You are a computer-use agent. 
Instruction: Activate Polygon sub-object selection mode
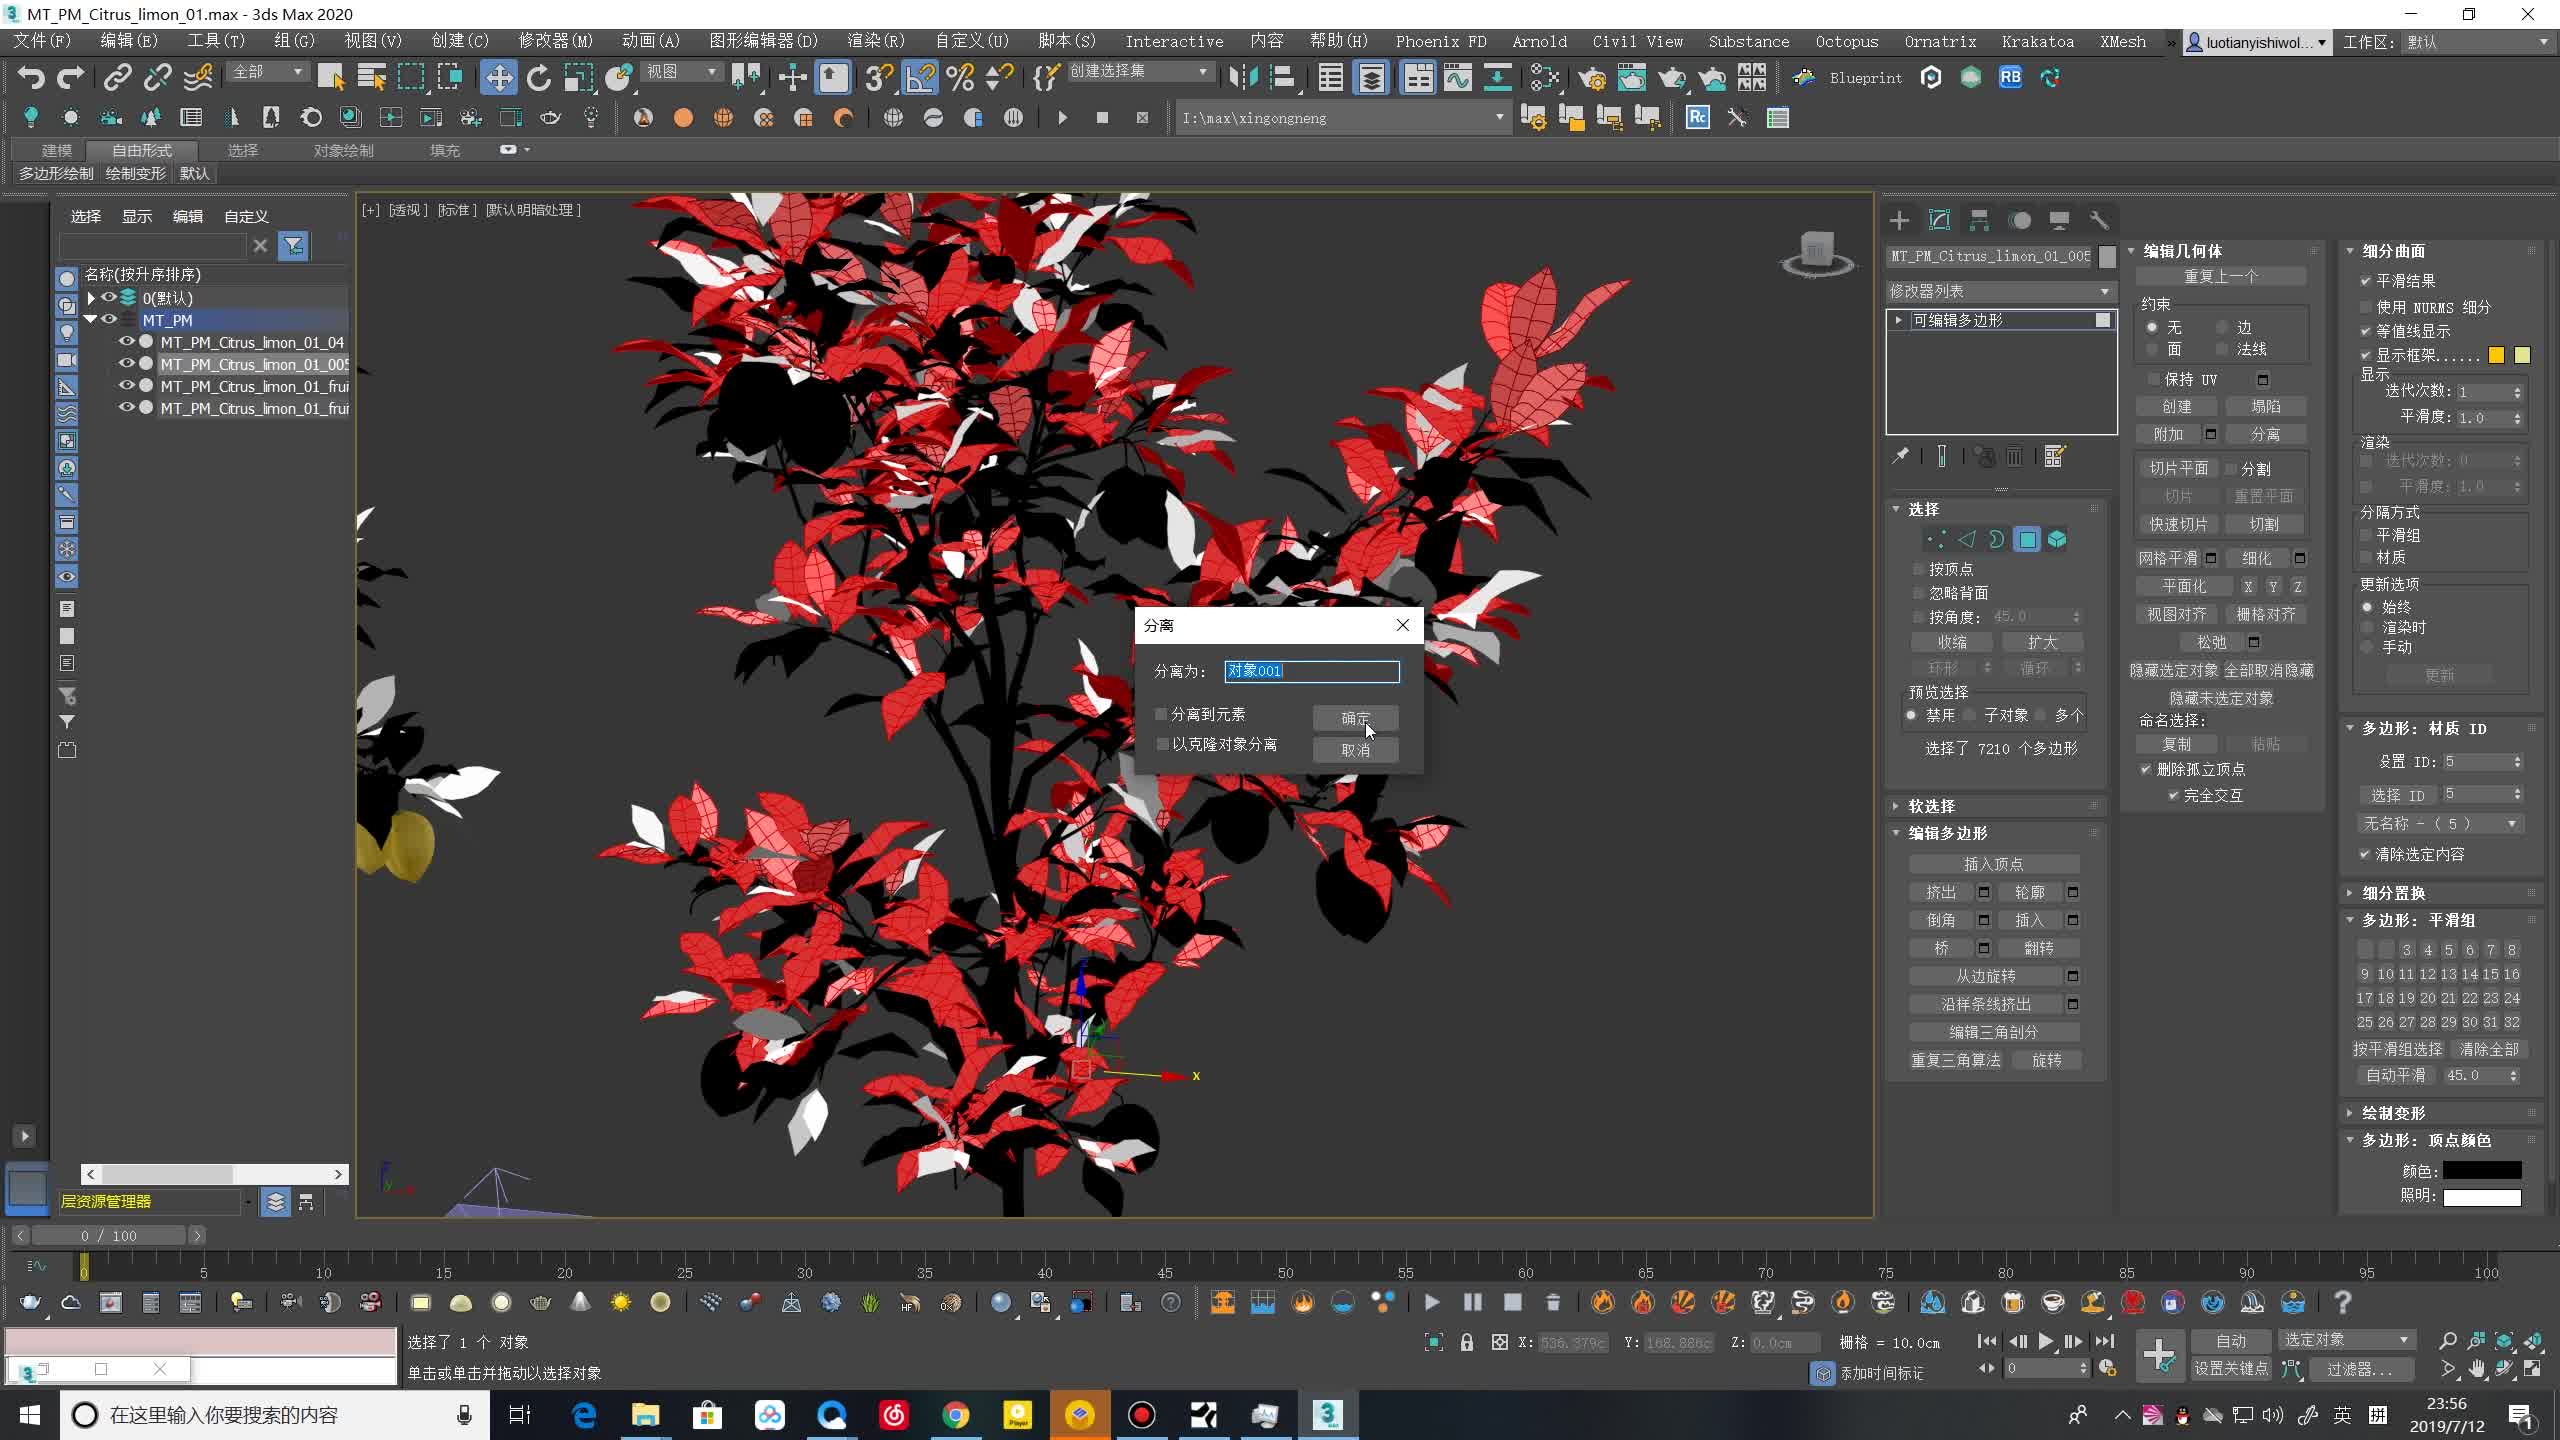(2027, 540)
